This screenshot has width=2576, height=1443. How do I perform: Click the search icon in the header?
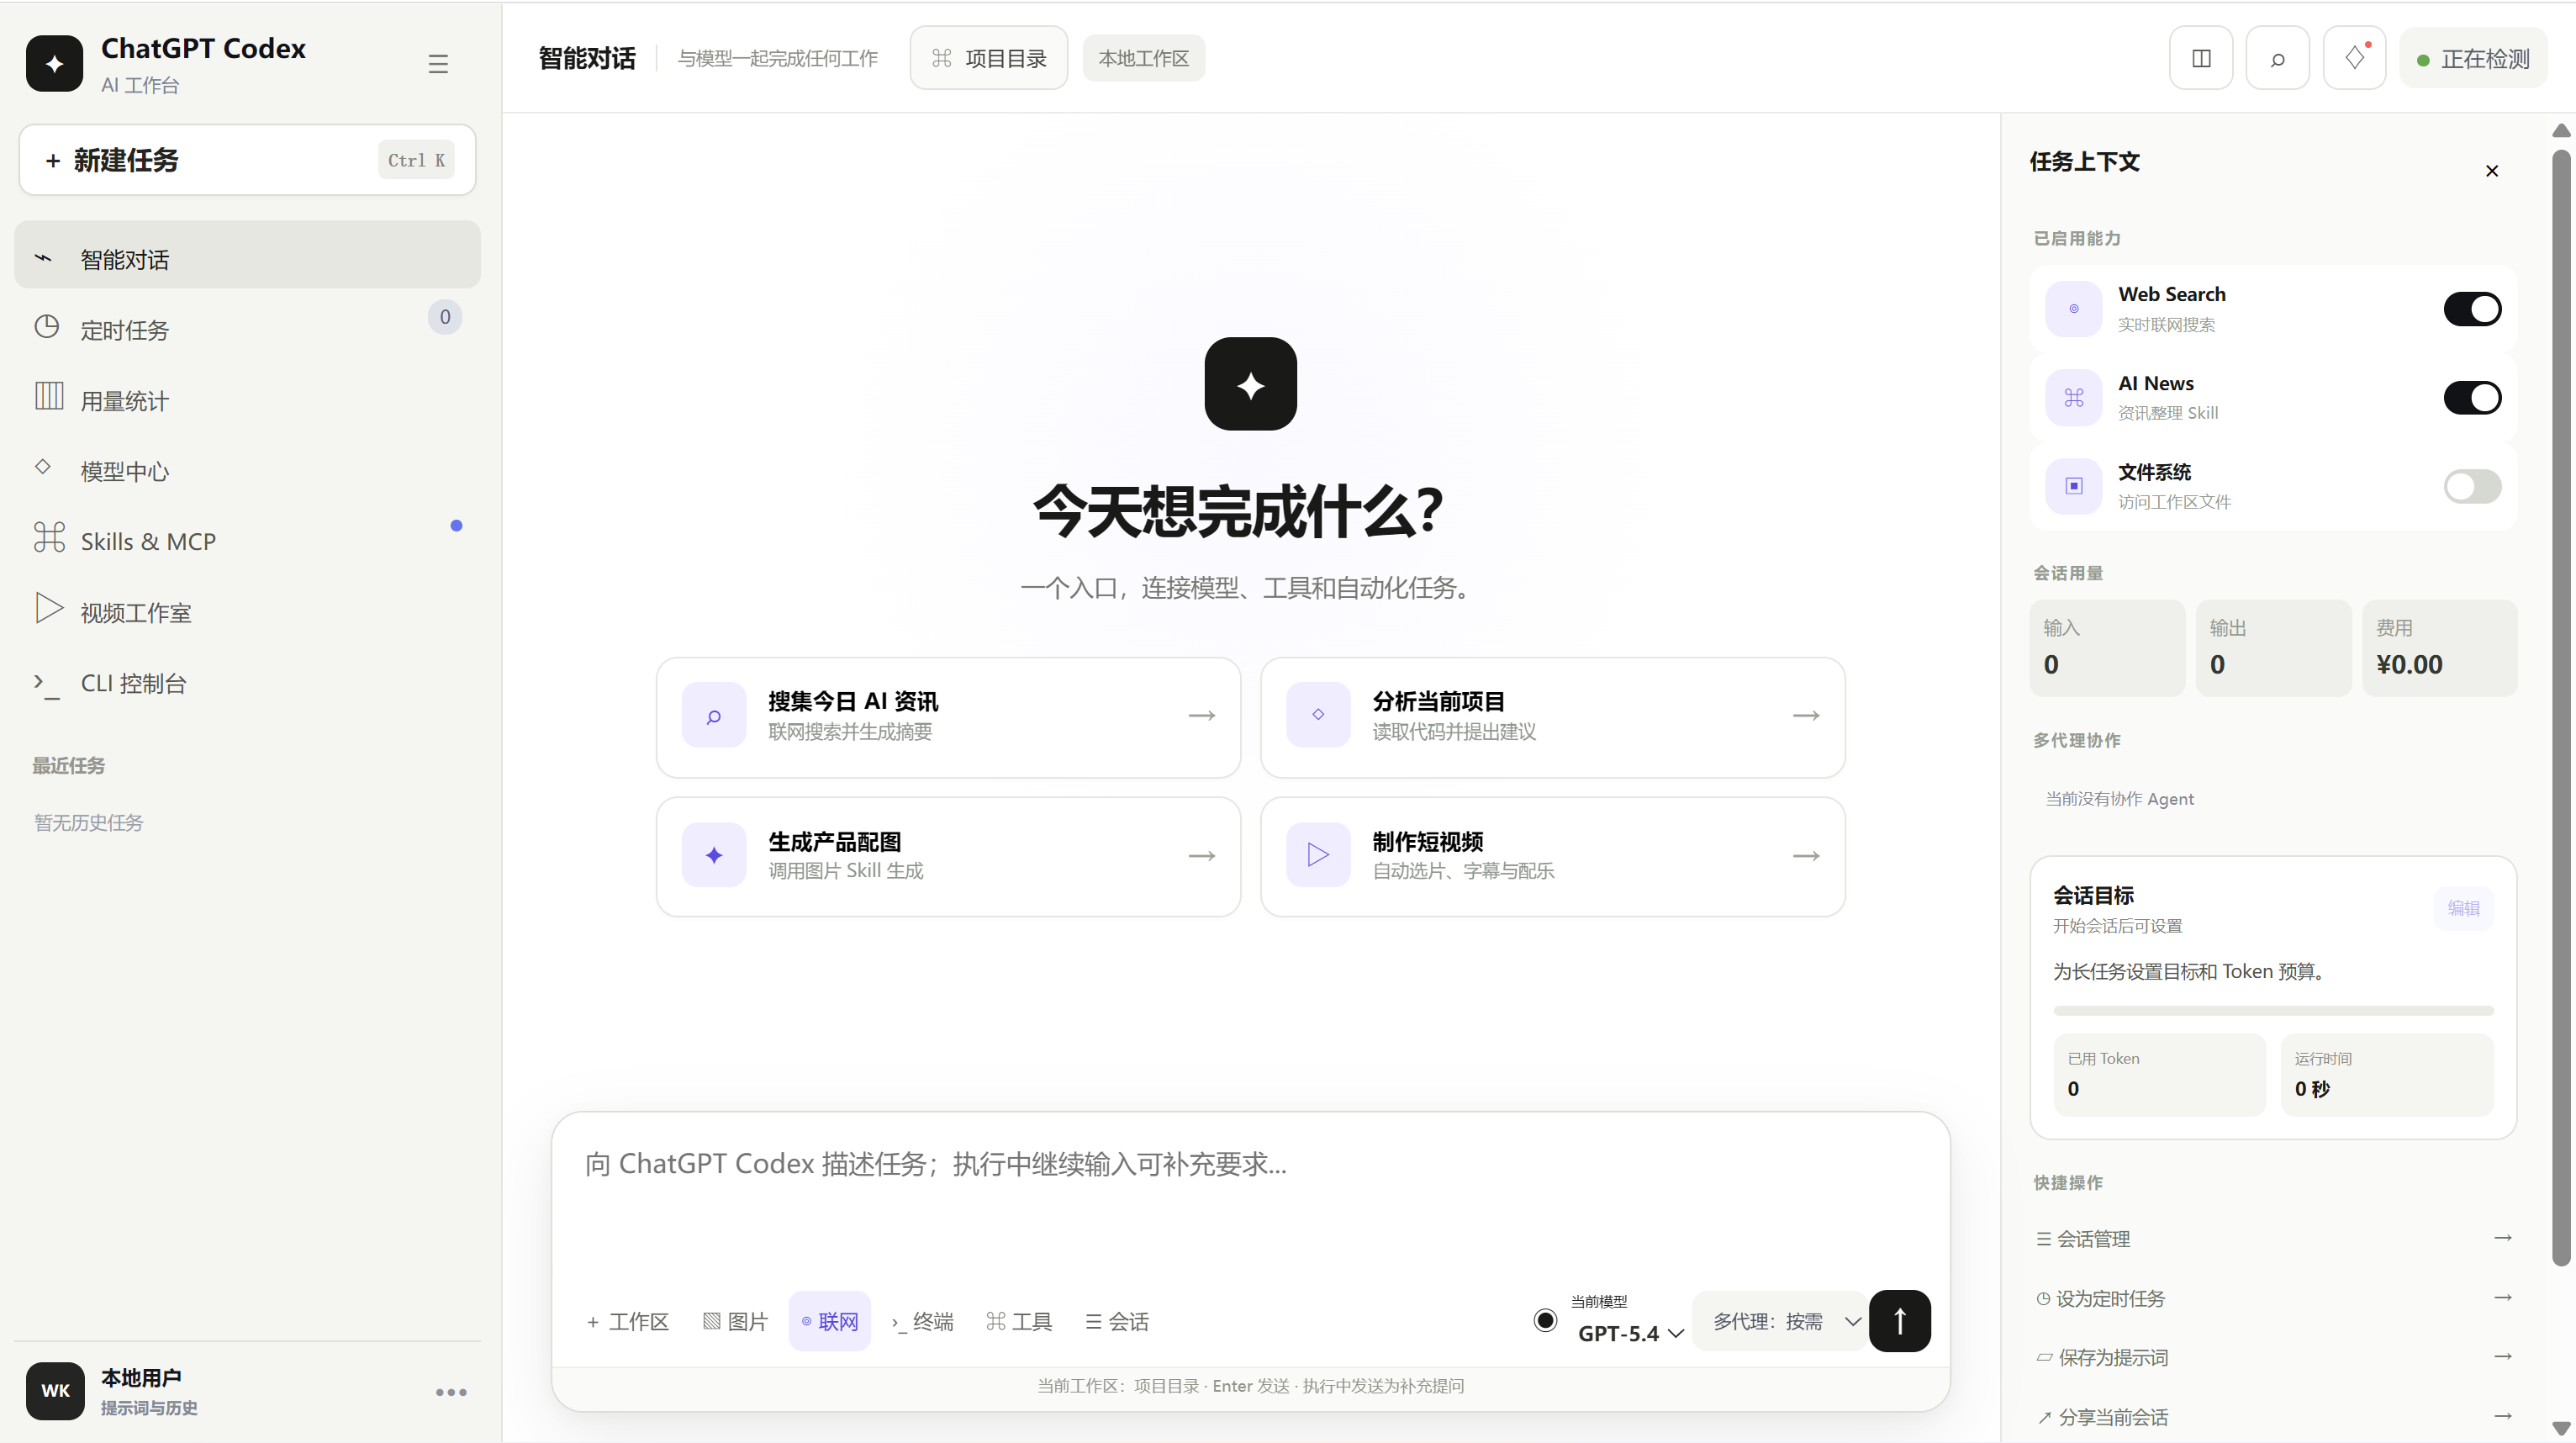pos(2277,58)
